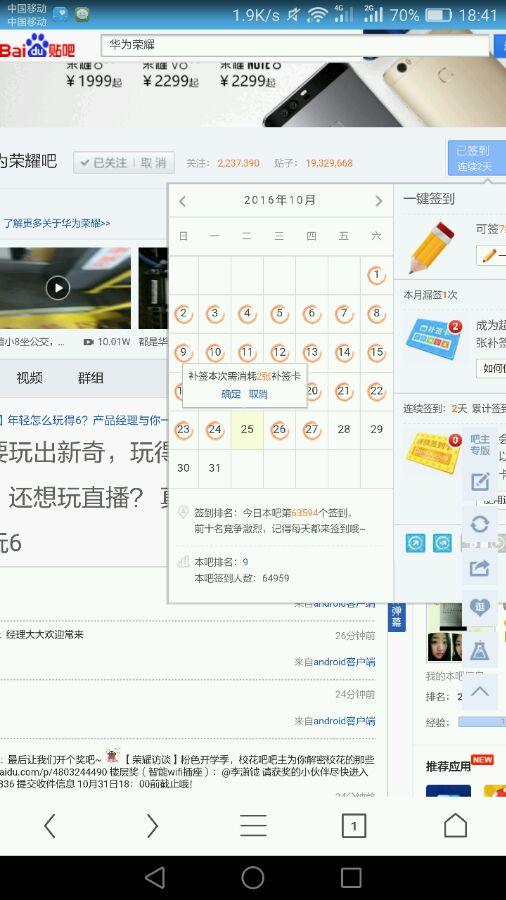Screen dimensions: 506x900
Task: Click the yellow consecutive sign-in card icon
Action: pos(434,452)
